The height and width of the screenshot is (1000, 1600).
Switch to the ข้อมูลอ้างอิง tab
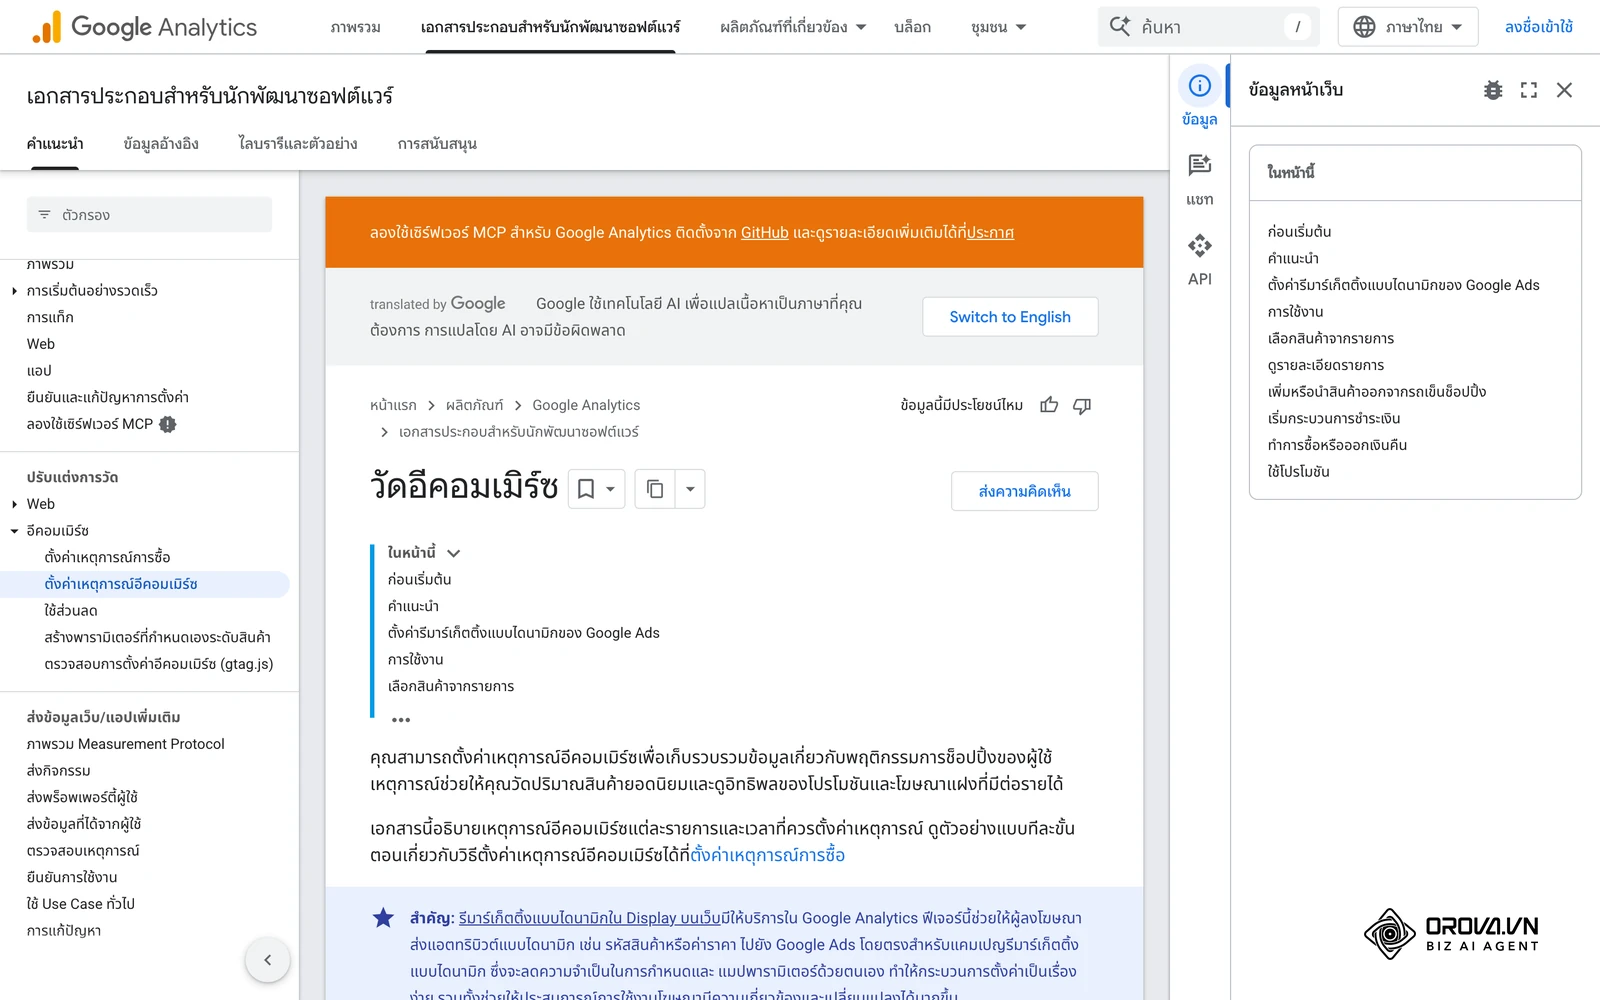coord(161,144)
